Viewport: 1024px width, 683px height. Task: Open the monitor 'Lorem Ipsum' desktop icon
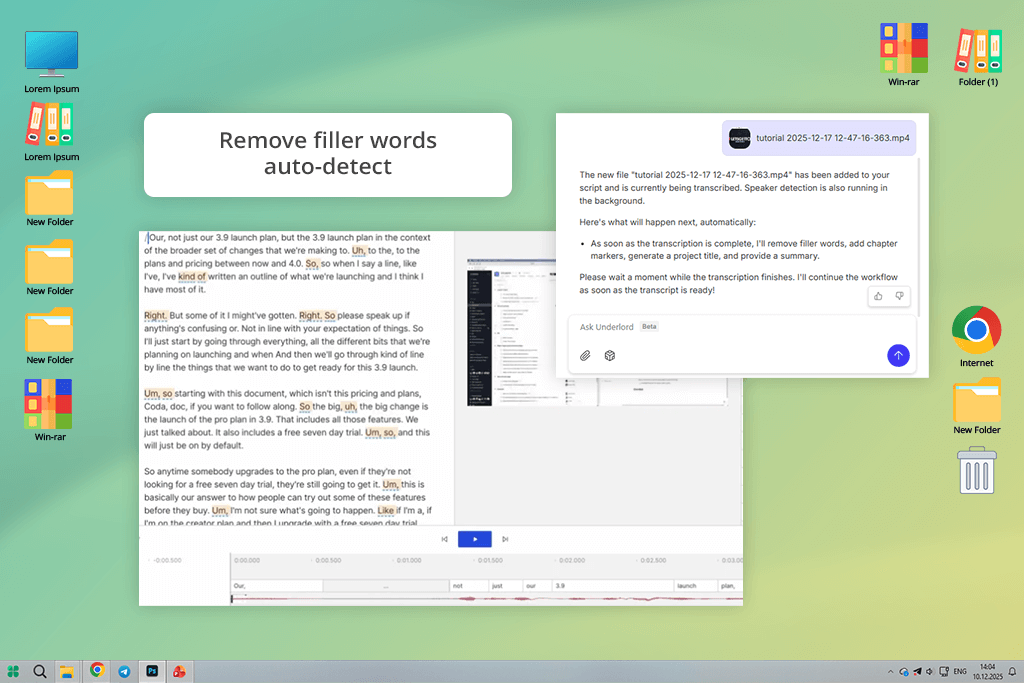(52, 62)
